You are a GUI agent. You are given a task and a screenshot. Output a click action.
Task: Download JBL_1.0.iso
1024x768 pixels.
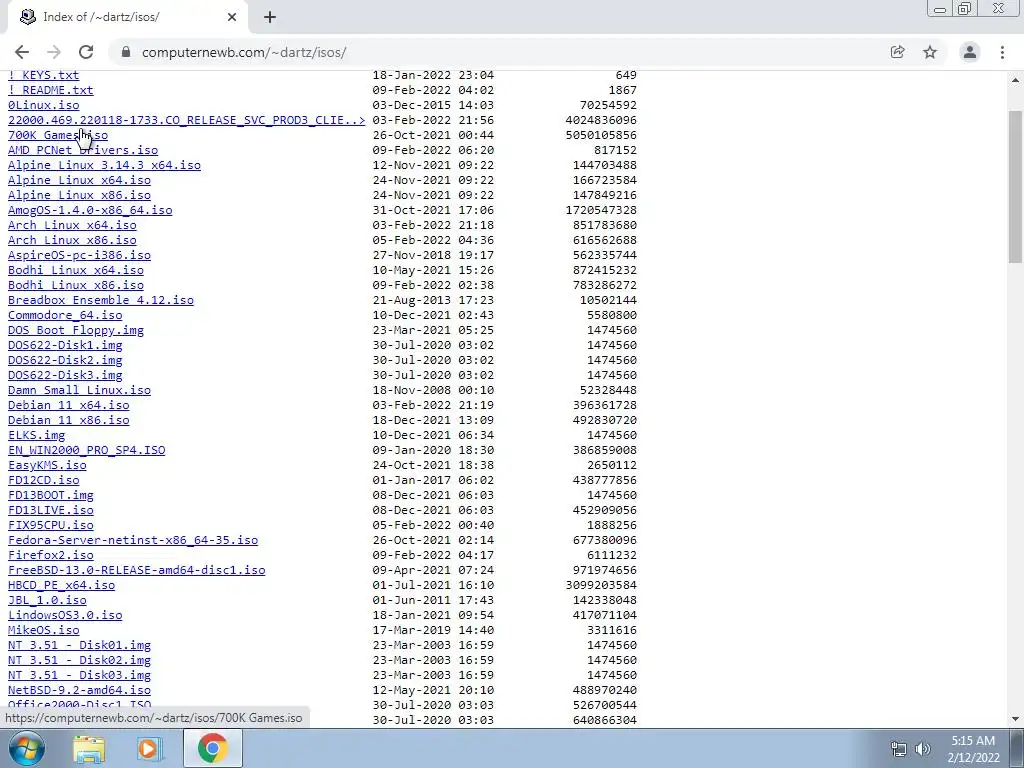pos(47,601)
